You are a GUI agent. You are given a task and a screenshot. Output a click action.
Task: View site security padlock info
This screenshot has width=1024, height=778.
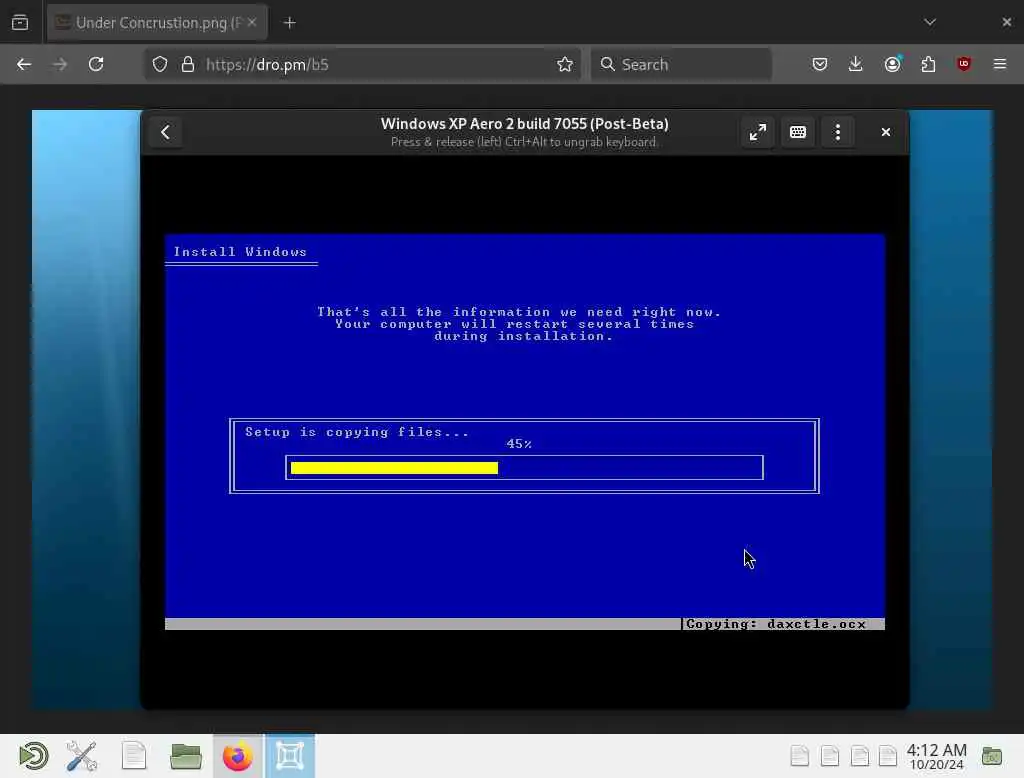click(188, 64)
